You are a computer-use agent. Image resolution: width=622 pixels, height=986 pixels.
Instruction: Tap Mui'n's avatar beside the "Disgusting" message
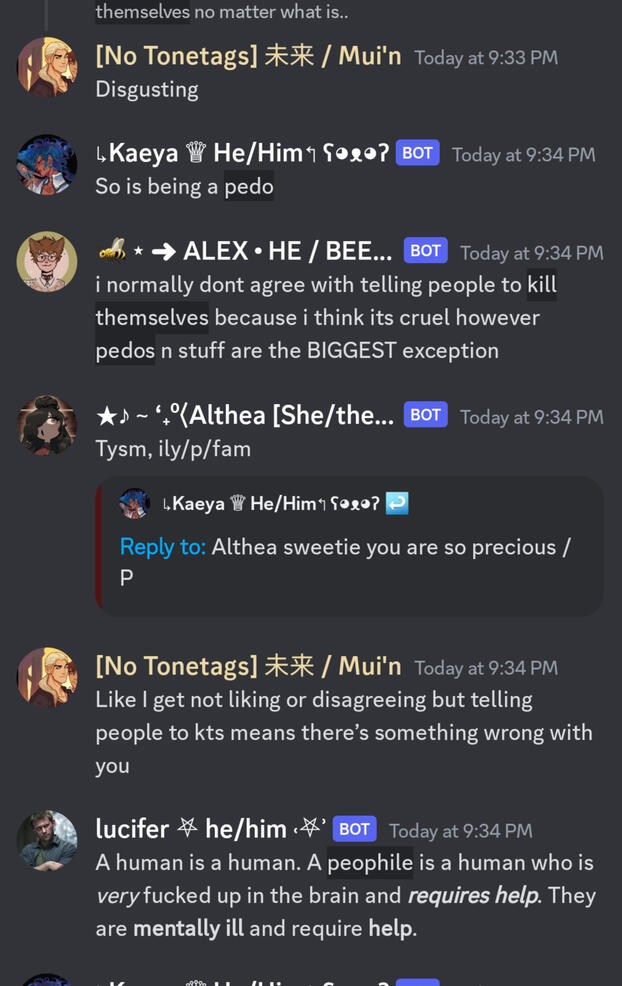coord(47,67)
